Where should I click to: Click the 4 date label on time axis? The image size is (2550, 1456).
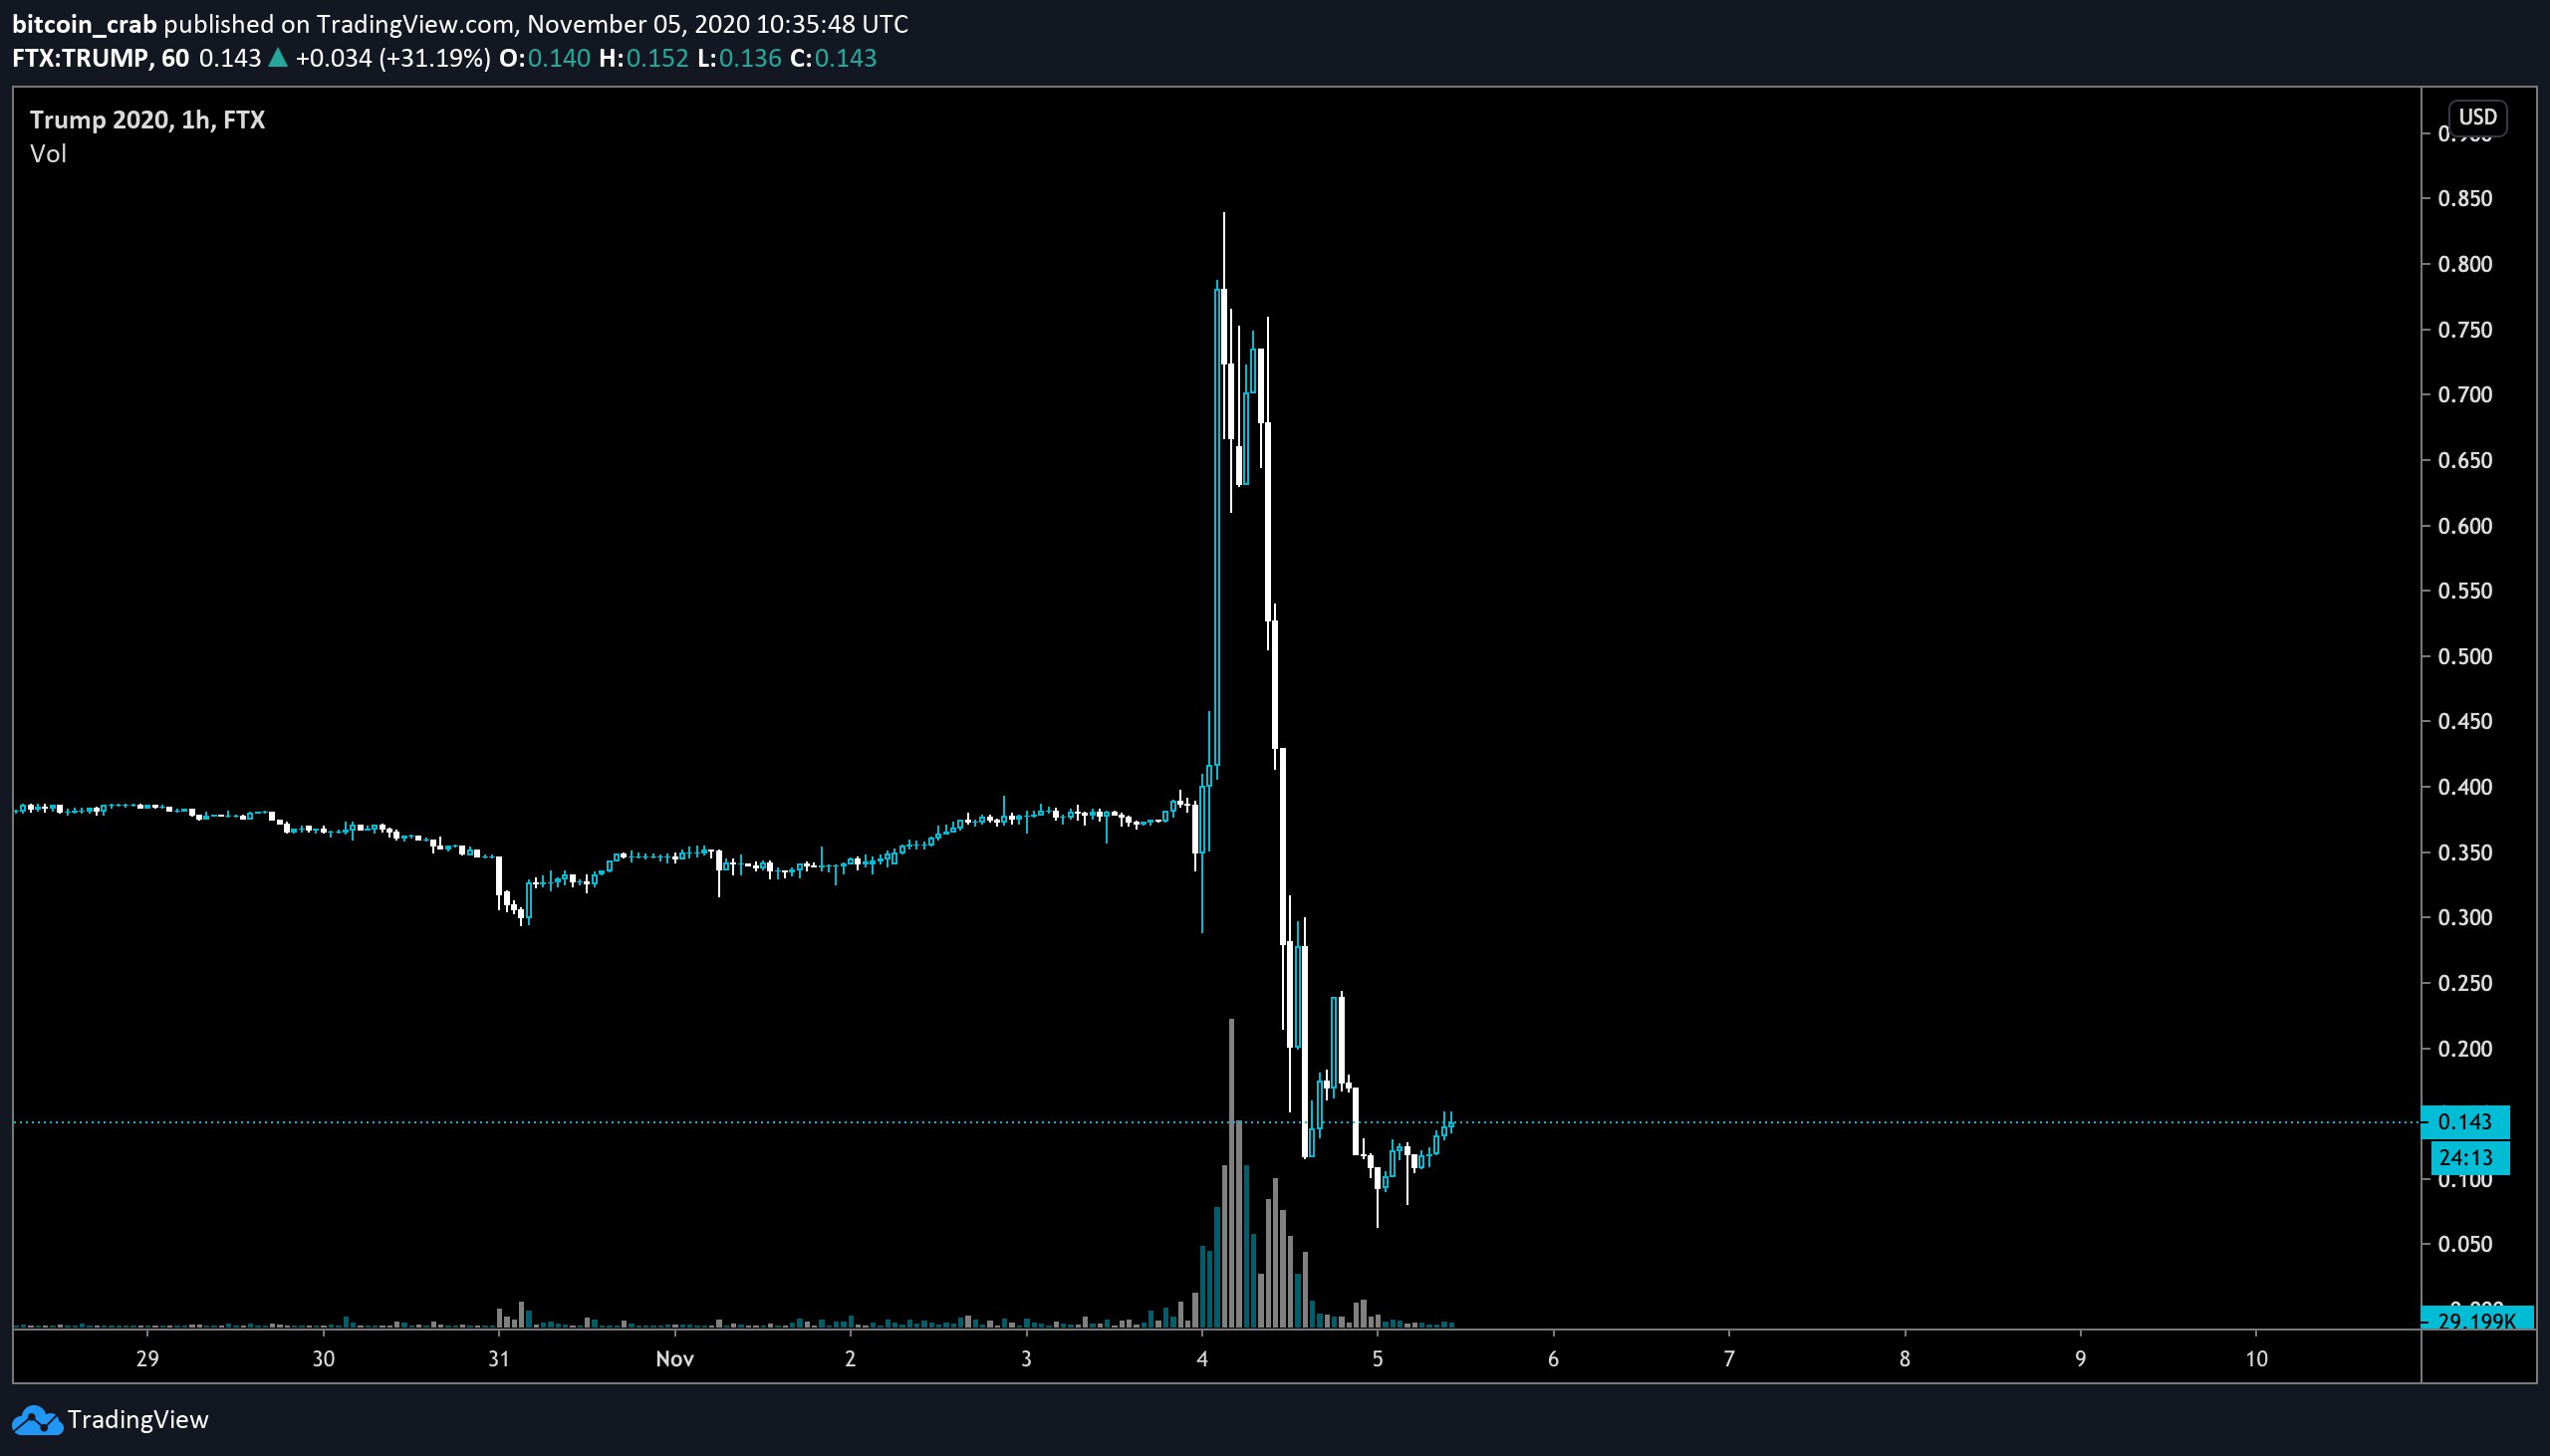click(1202, 1359)
